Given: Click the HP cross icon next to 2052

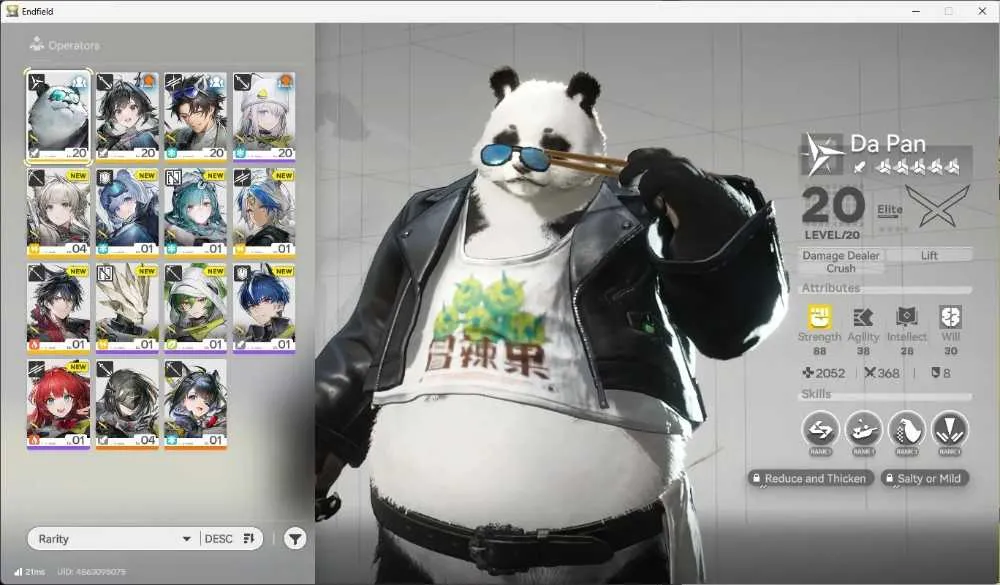Looking at the screenshot, I should tap(807, 373).
